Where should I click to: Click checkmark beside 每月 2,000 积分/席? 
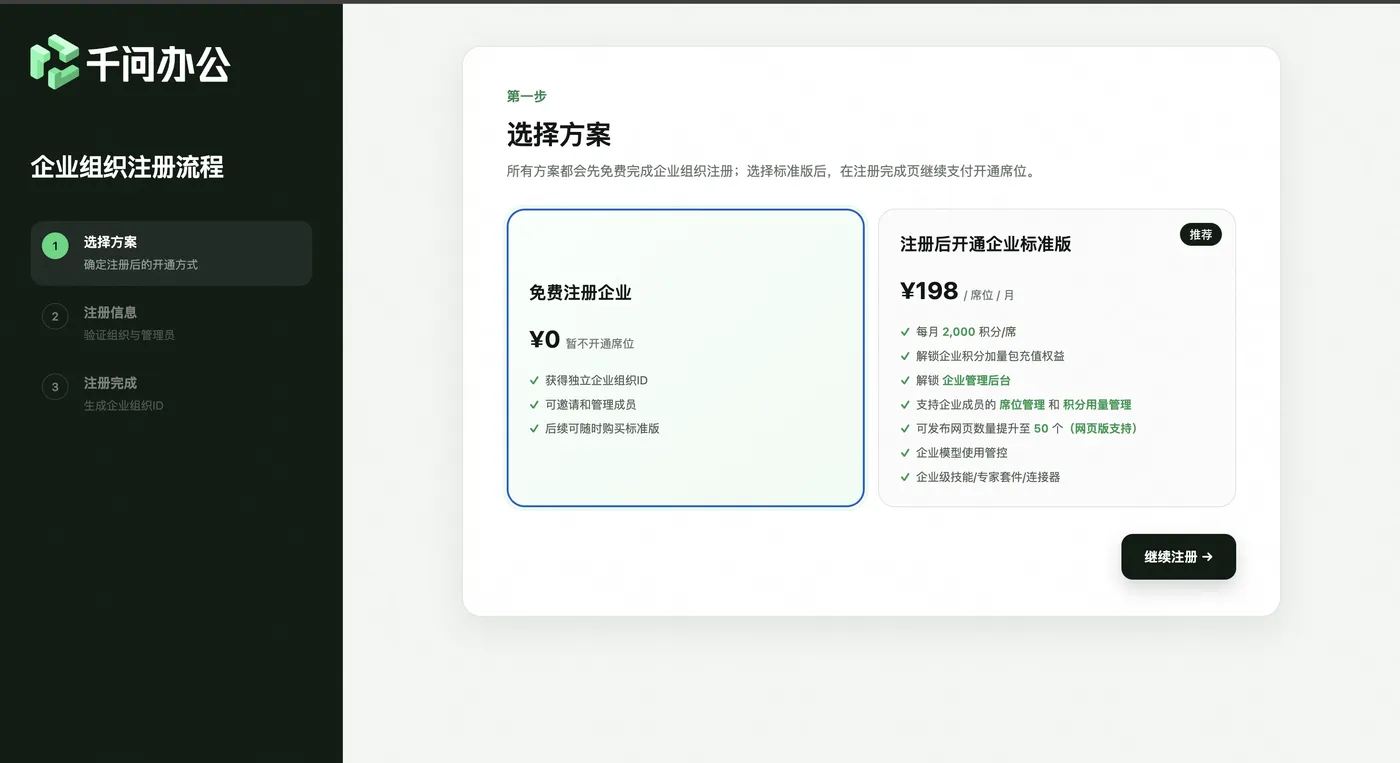pos(905,331)
